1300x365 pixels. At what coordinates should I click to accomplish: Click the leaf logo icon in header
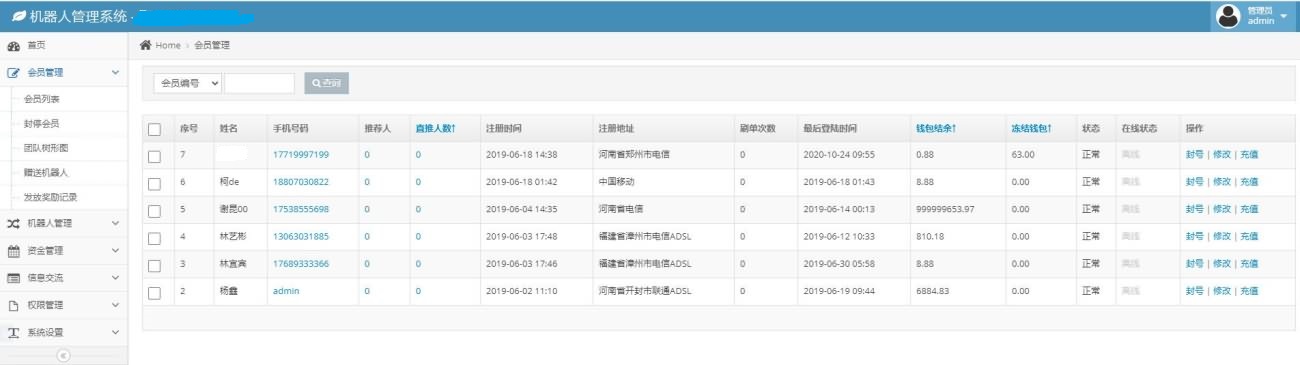18,16
